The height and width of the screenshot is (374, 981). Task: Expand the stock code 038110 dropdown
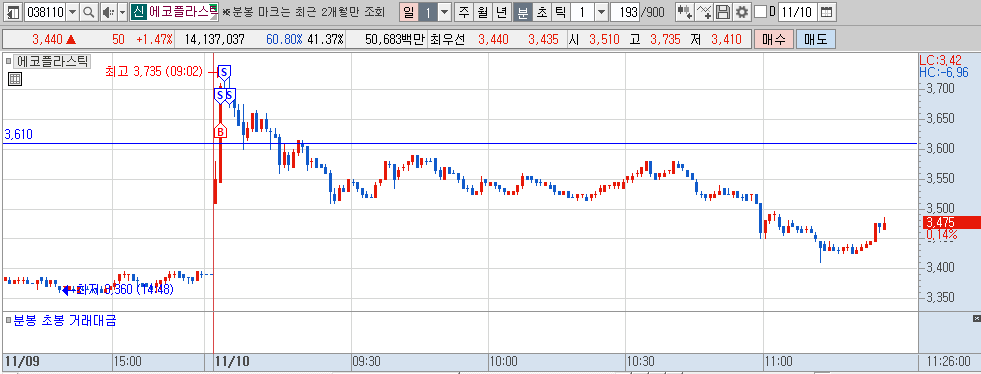click(x=73, y=12)
